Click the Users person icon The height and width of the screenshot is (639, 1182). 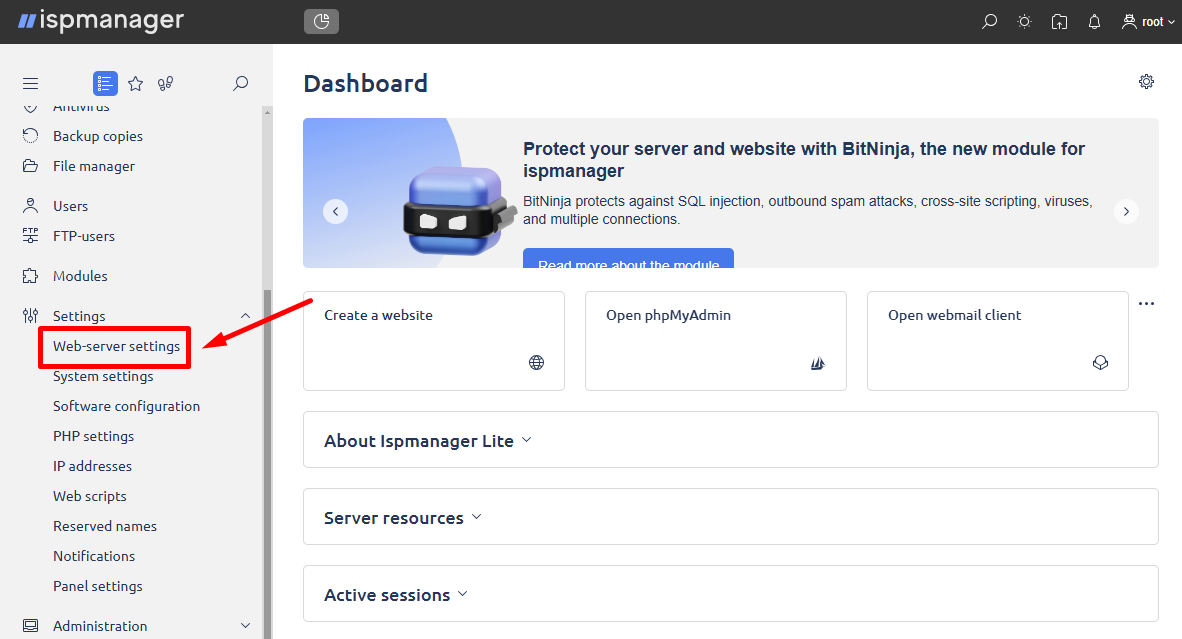coord(30,206)
